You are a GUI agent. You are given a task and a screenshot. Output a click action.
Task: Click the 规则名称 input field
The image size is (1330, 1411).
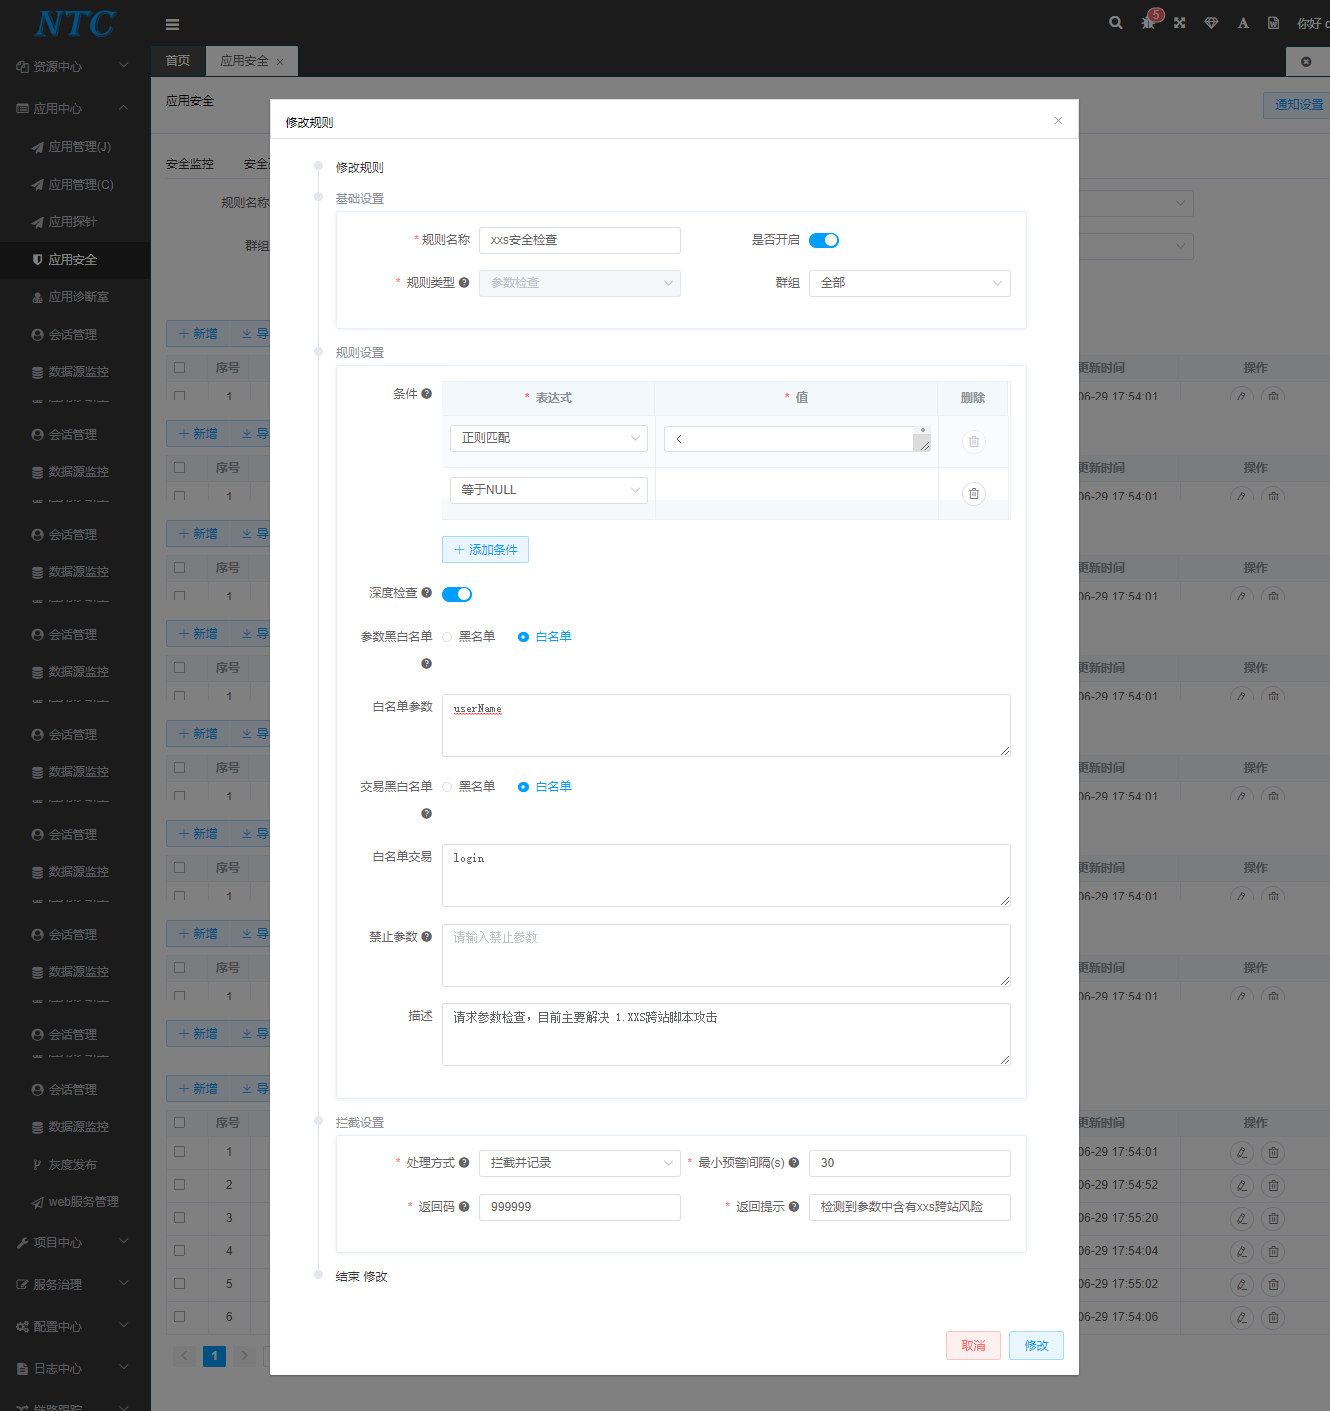pyautogui.click(x=580, y=240)
